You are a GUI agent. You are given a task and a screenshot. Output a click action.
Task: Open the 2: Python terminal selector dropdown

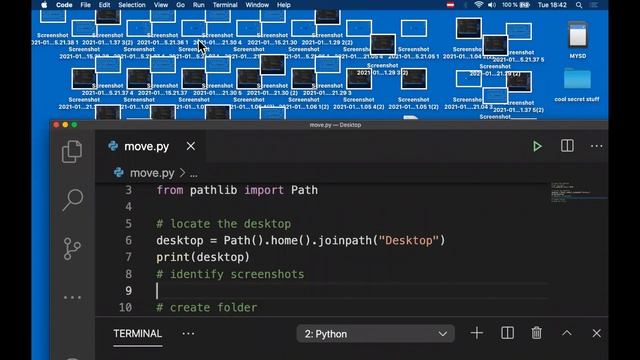click(375, 334)
